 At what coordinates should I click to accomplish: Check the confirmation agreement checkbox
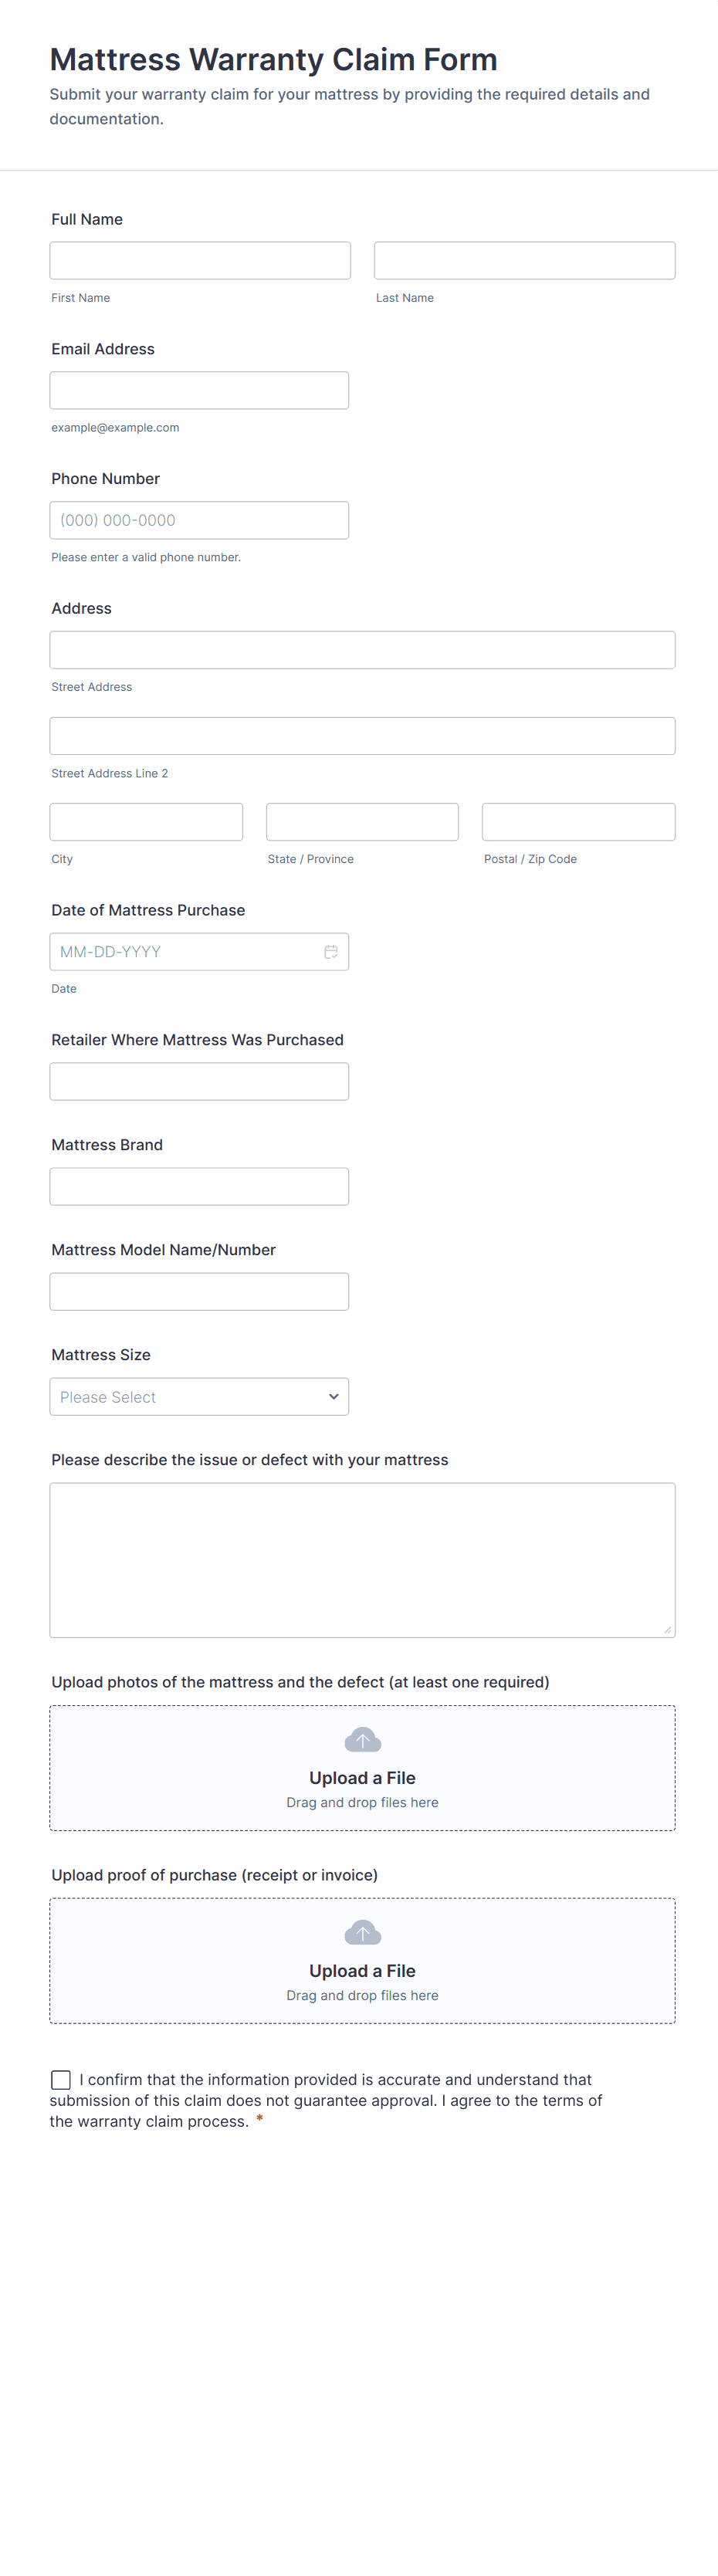[x=61, y=2080]
